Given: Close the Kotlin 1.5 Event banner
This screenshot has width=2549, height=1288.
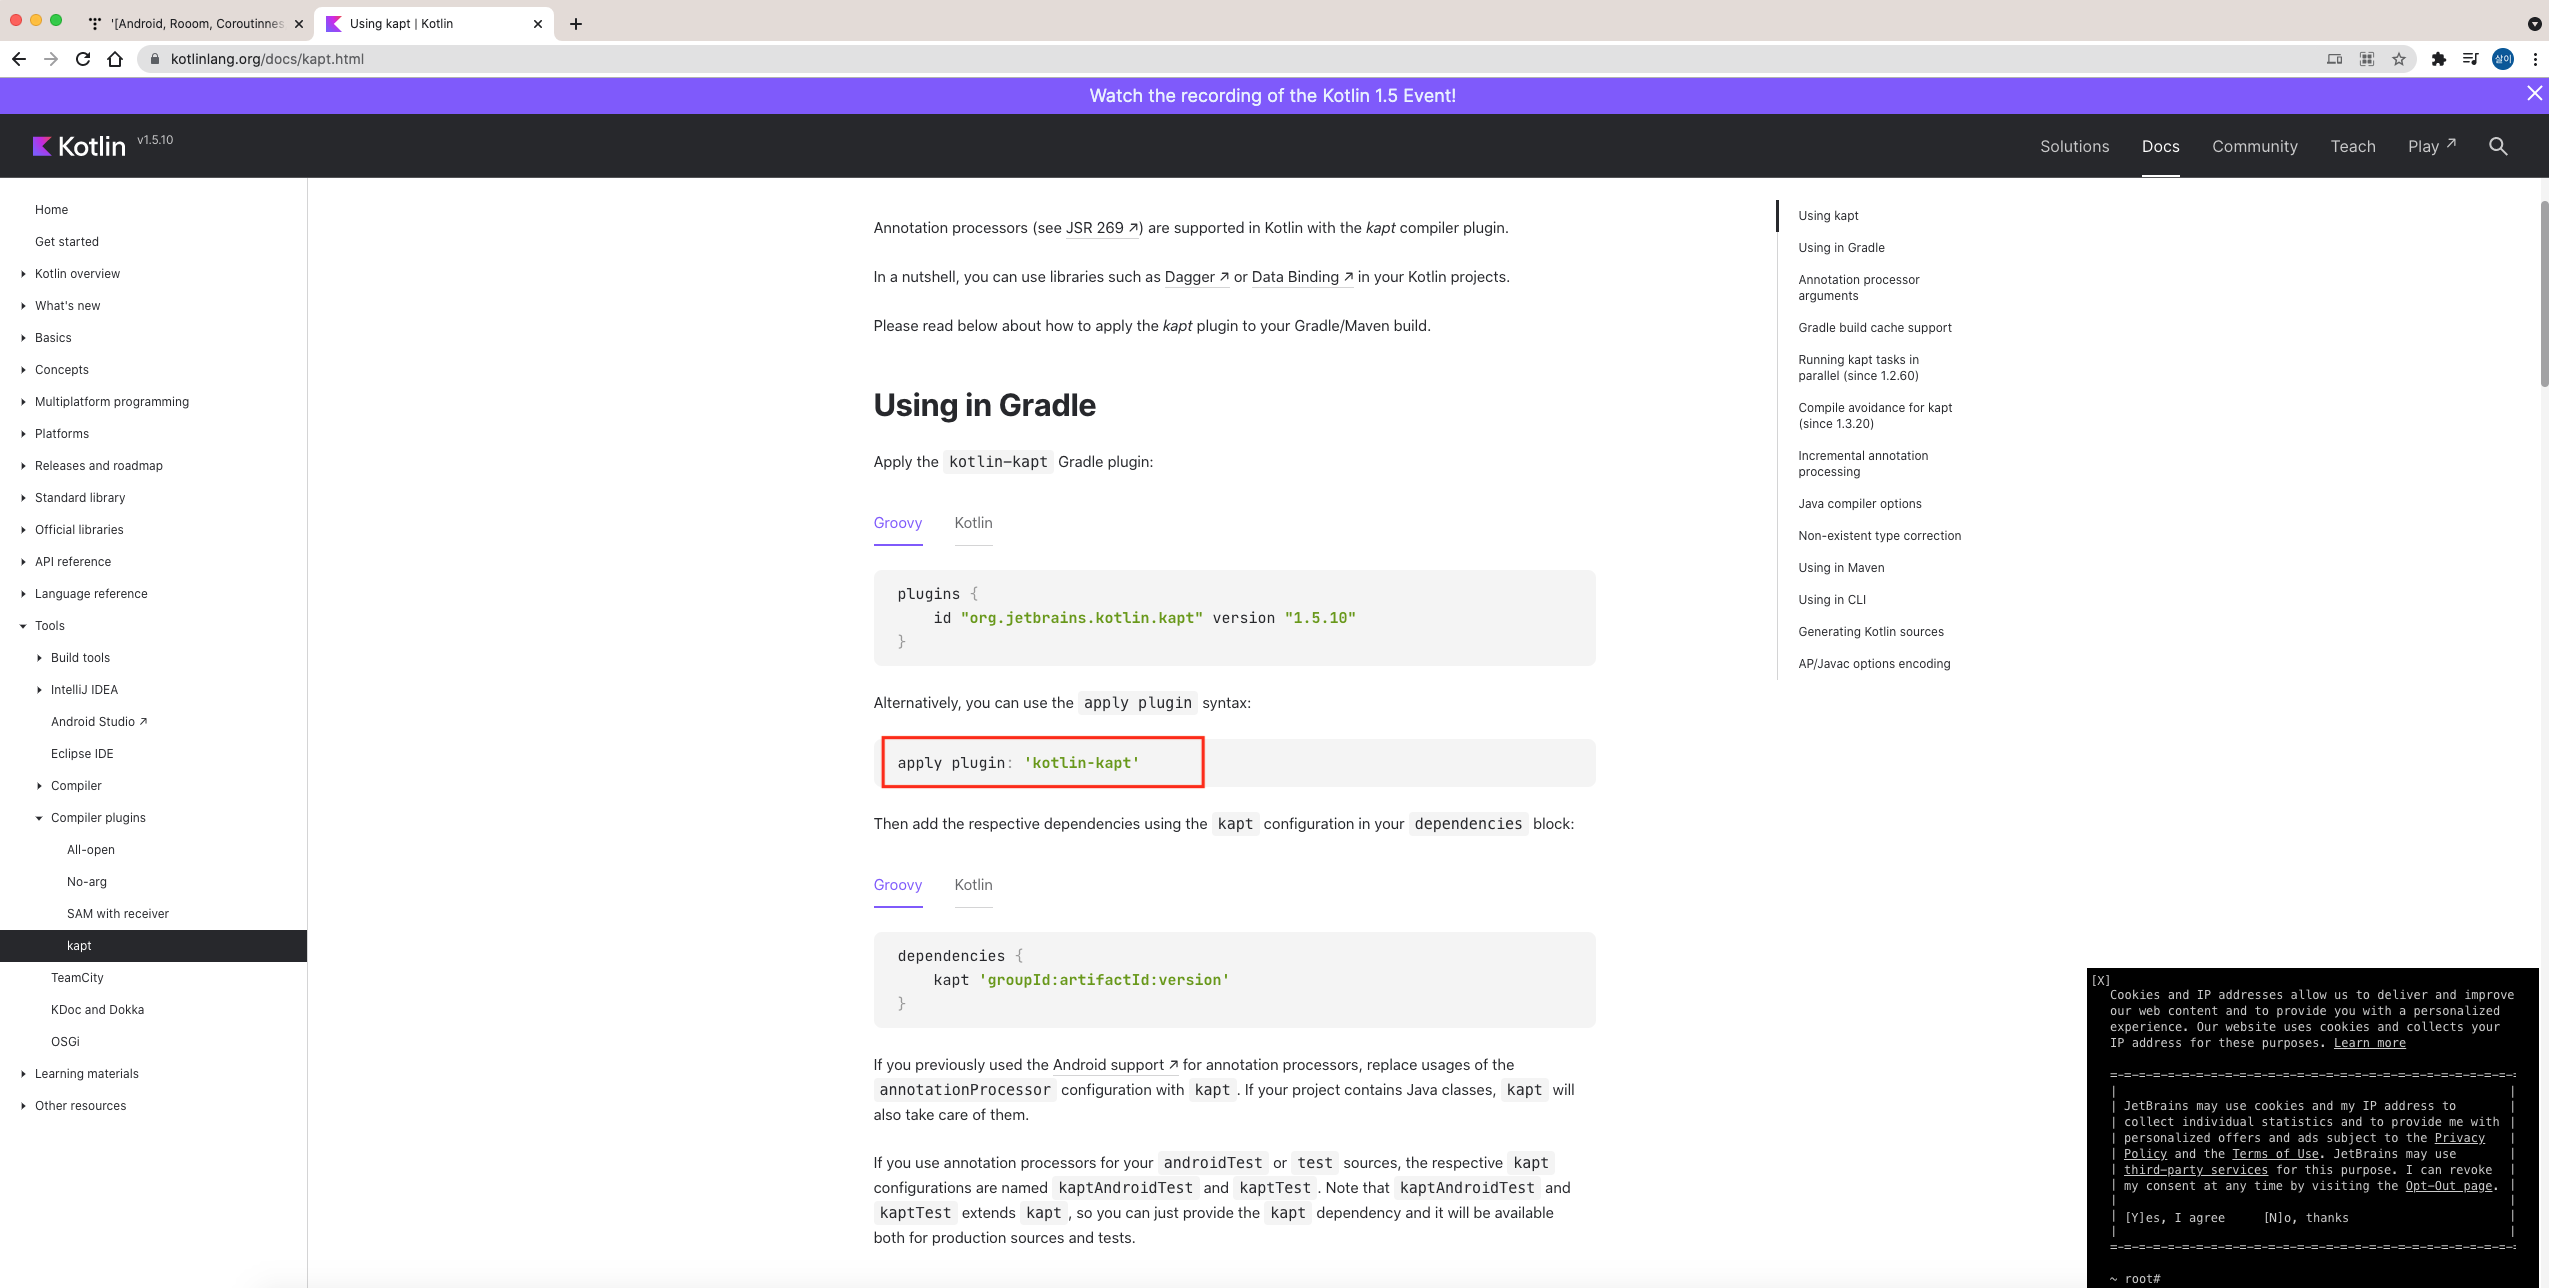Looking at the screenshot, I should pyautogui.click(x=2534, y=94).
